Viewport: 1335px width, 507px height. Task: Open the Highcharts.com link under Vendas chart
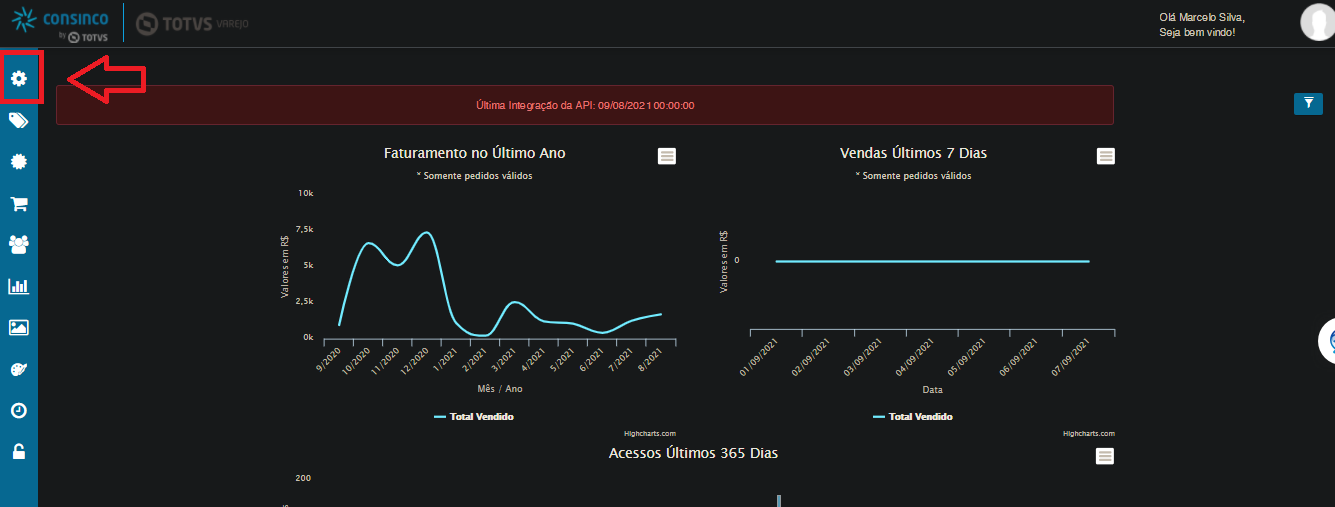point(1088,434)
